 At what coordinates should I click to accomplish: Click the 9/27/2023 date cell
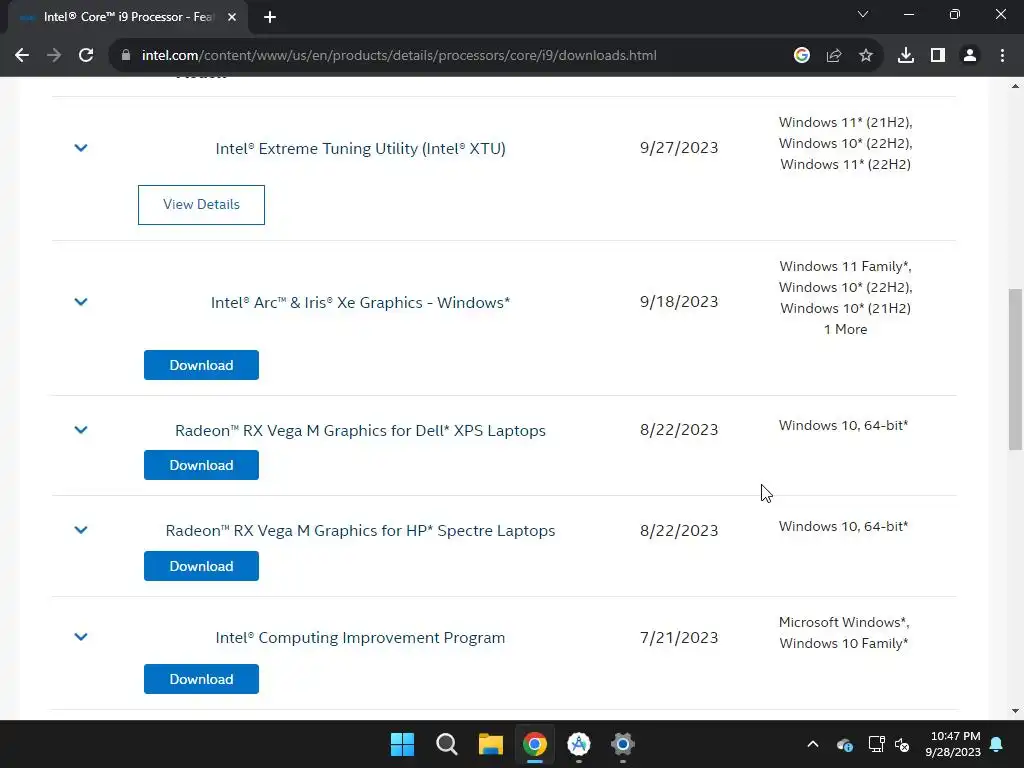[679, 148]
